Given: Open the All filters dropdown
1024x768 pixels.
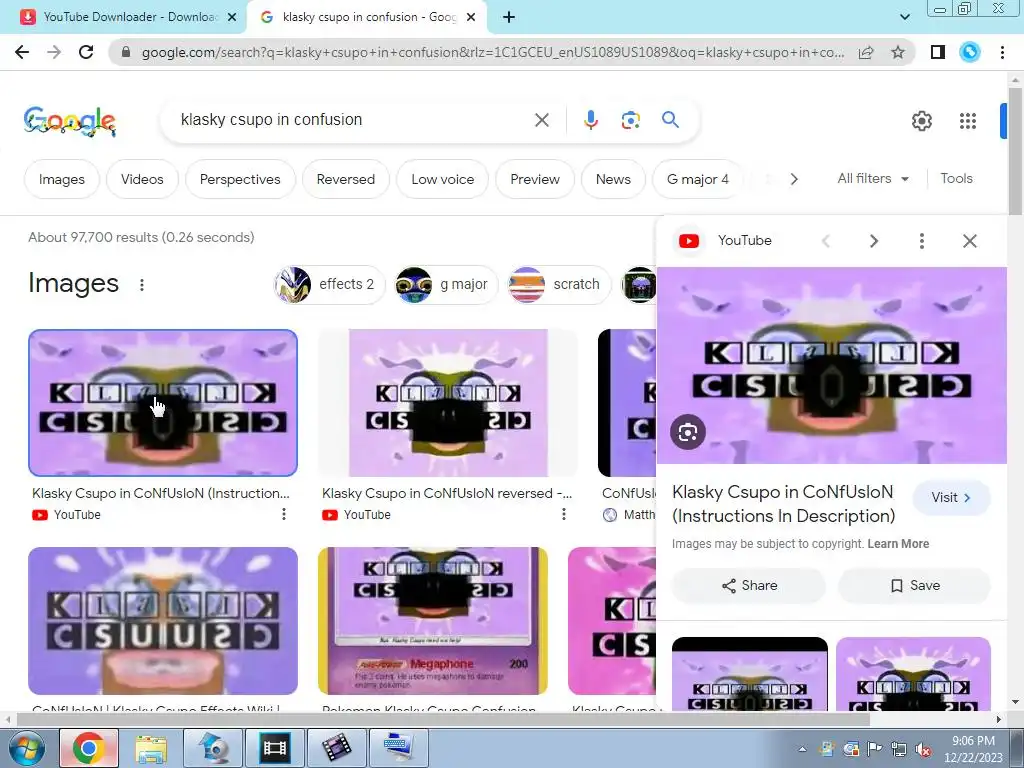Looking at the screenshot, I should (x=872, y=178).
